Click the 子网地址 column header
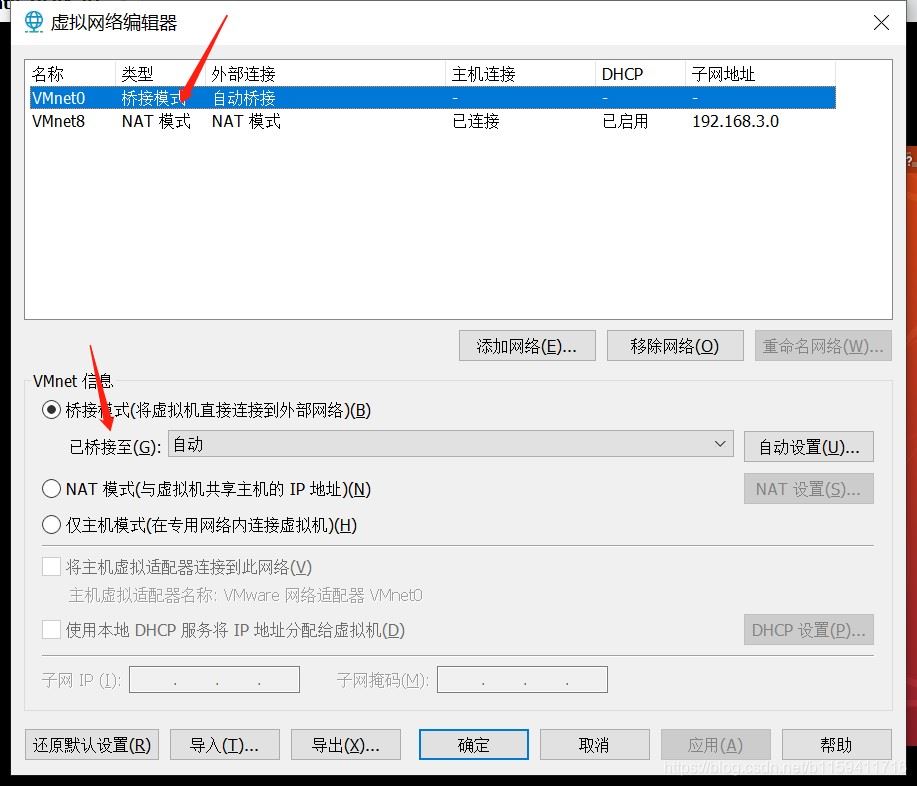917x786 pixels. [x=760, y=74]
